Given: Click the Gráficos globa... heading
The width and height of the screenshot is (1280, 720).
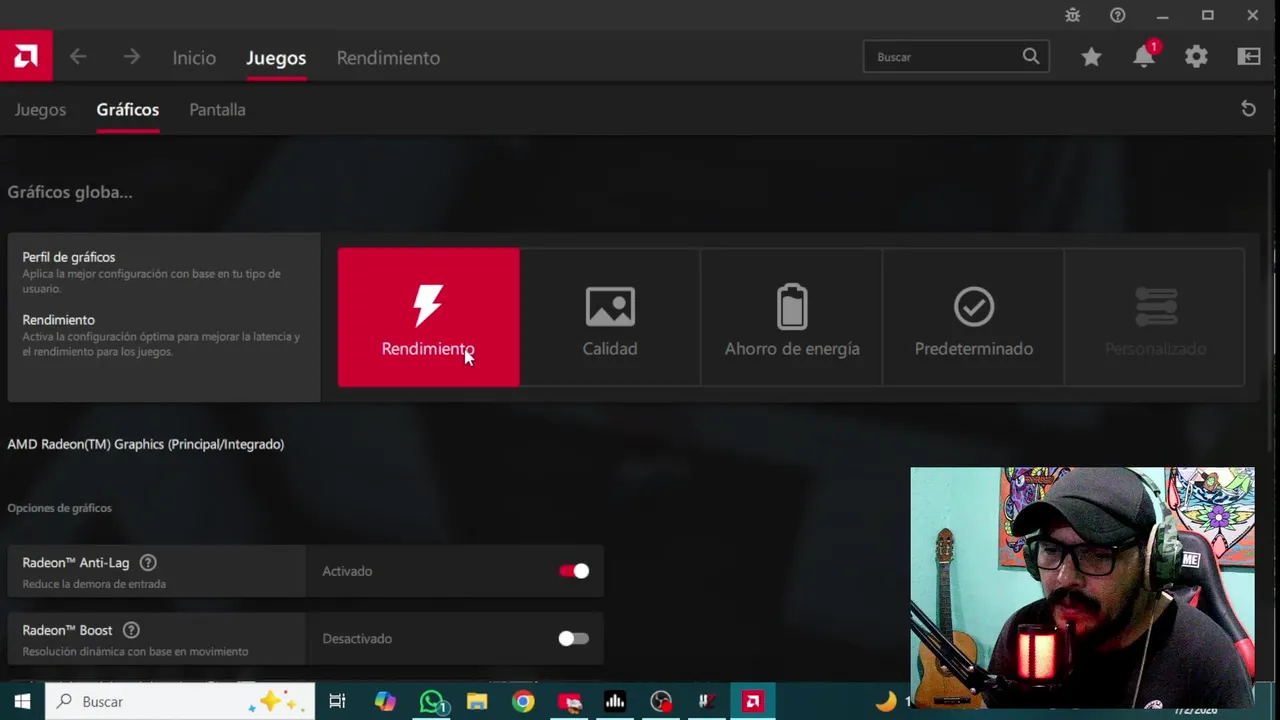Looking at the screenshot, I should pos(70,192).
